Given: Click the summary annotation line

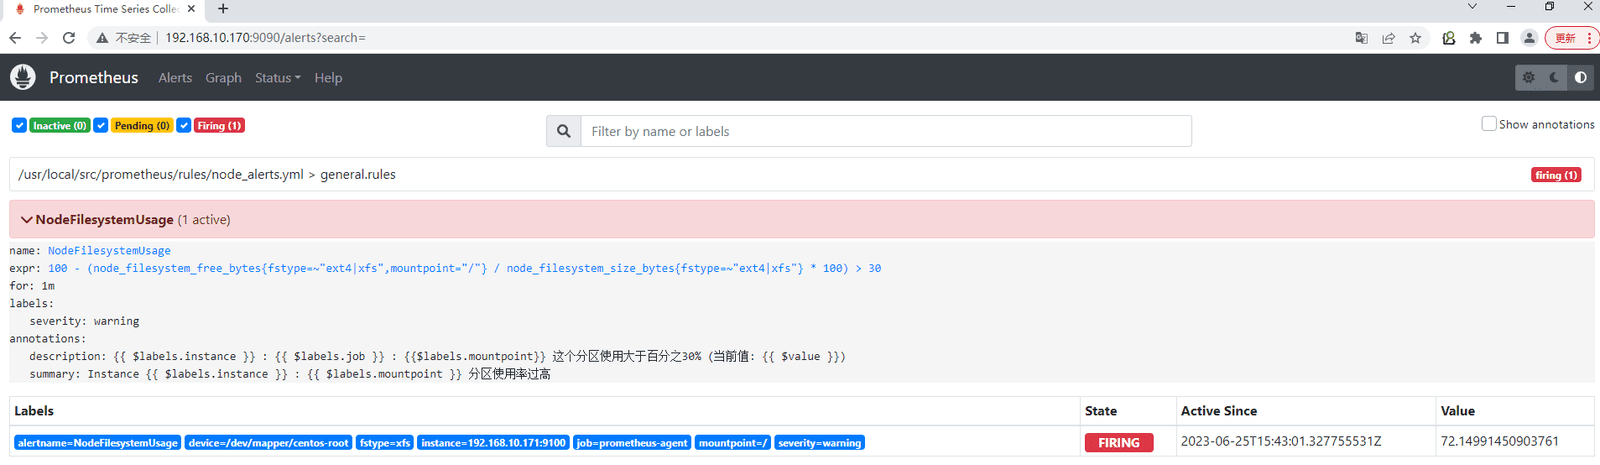Looking at the screenshot, I should (x=290, y=374).
